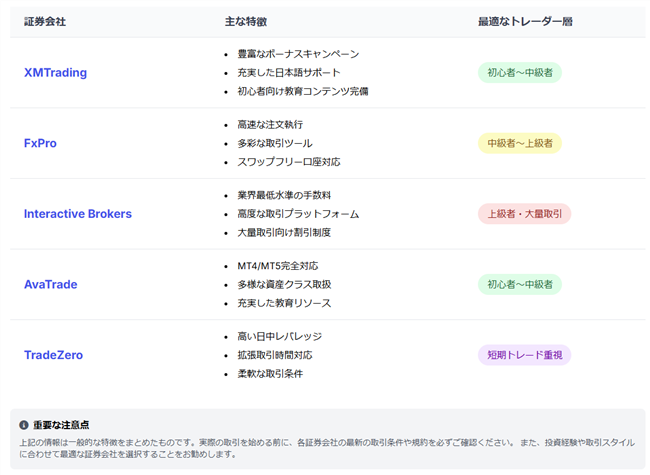Click the info icon beside 重要な注意点
This screenshot has height=475, width=650.
(24, 425)
